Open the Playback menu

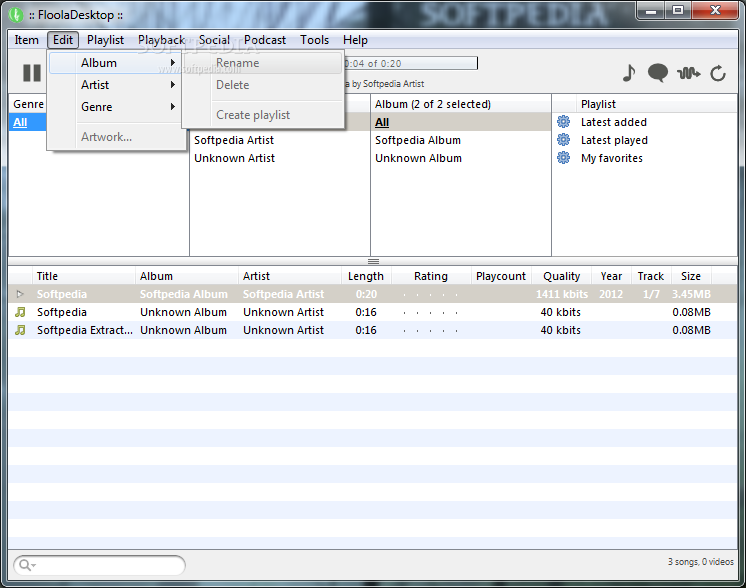tap(161, 40)
